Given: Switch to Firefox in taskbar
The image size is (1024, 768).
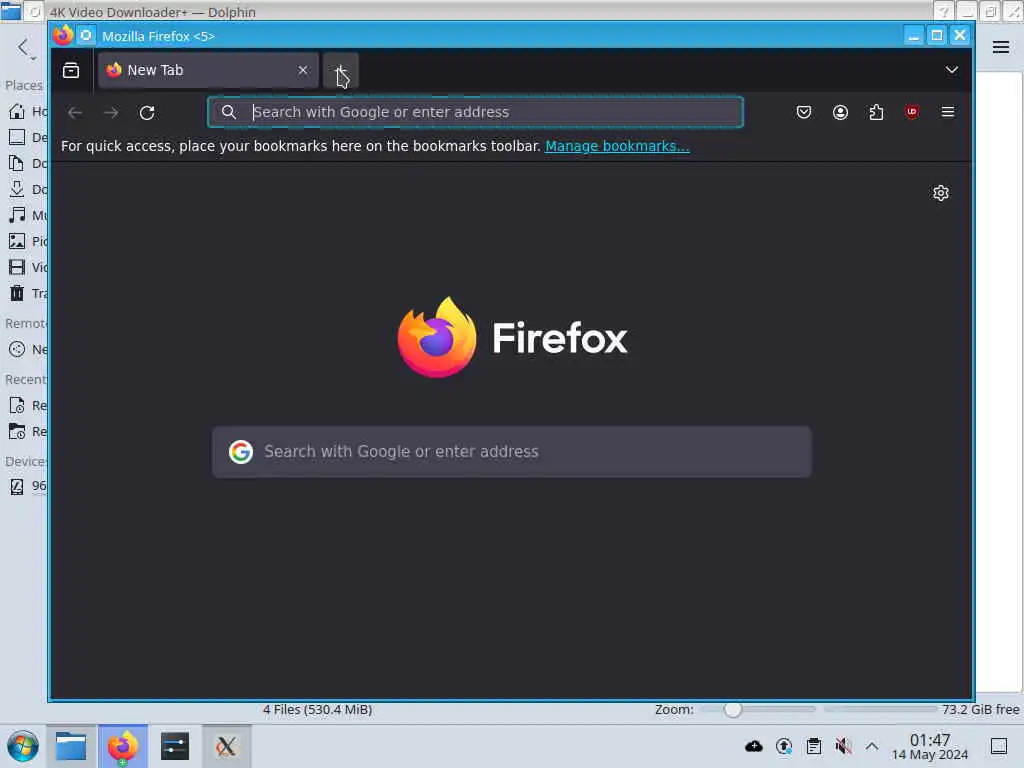Looking at the screenshot, I should tap(123, 746).
